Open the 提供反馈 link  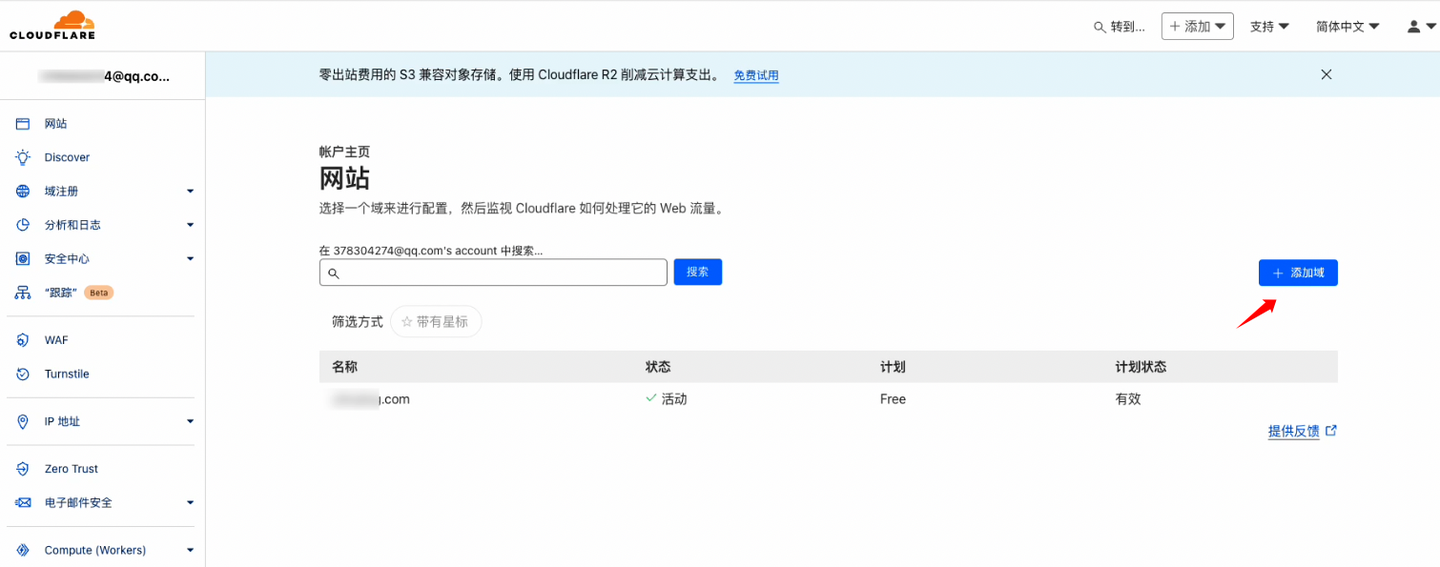click(x=1293, y=431)
